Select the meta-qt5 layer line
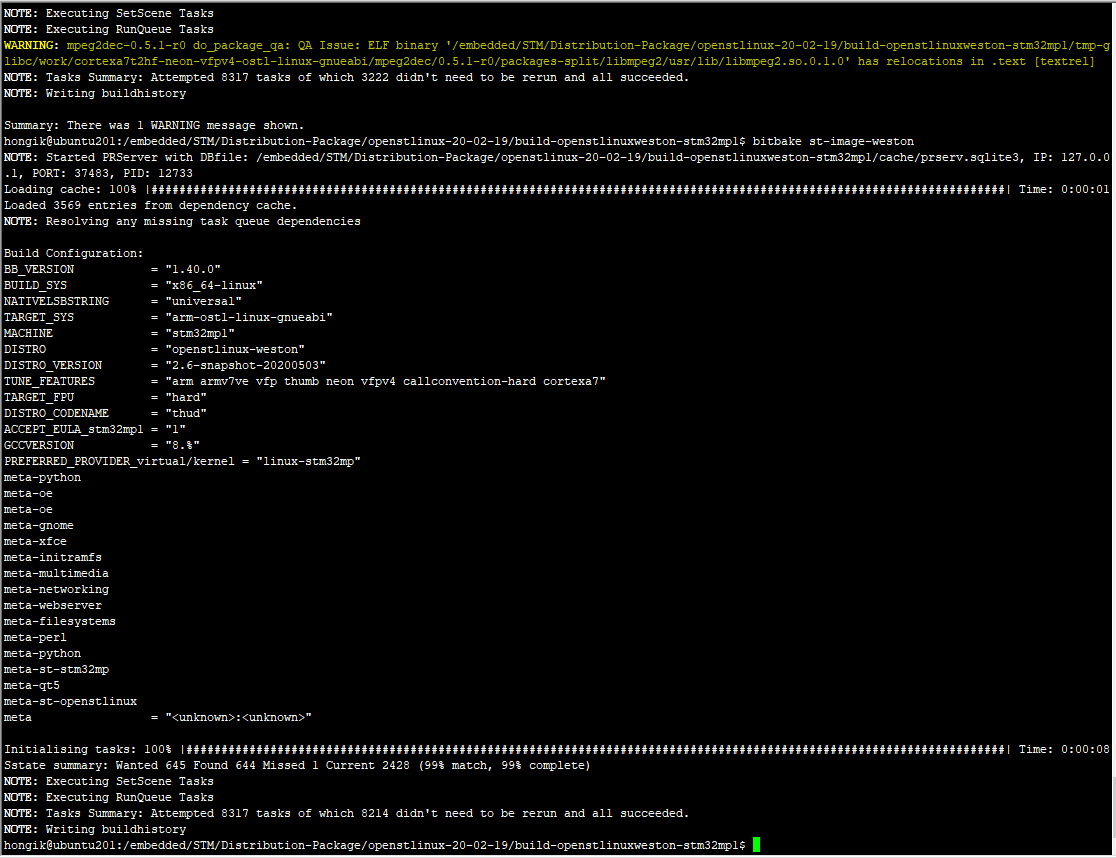This screenshot has height=858, width=1116. pos(31,686)
